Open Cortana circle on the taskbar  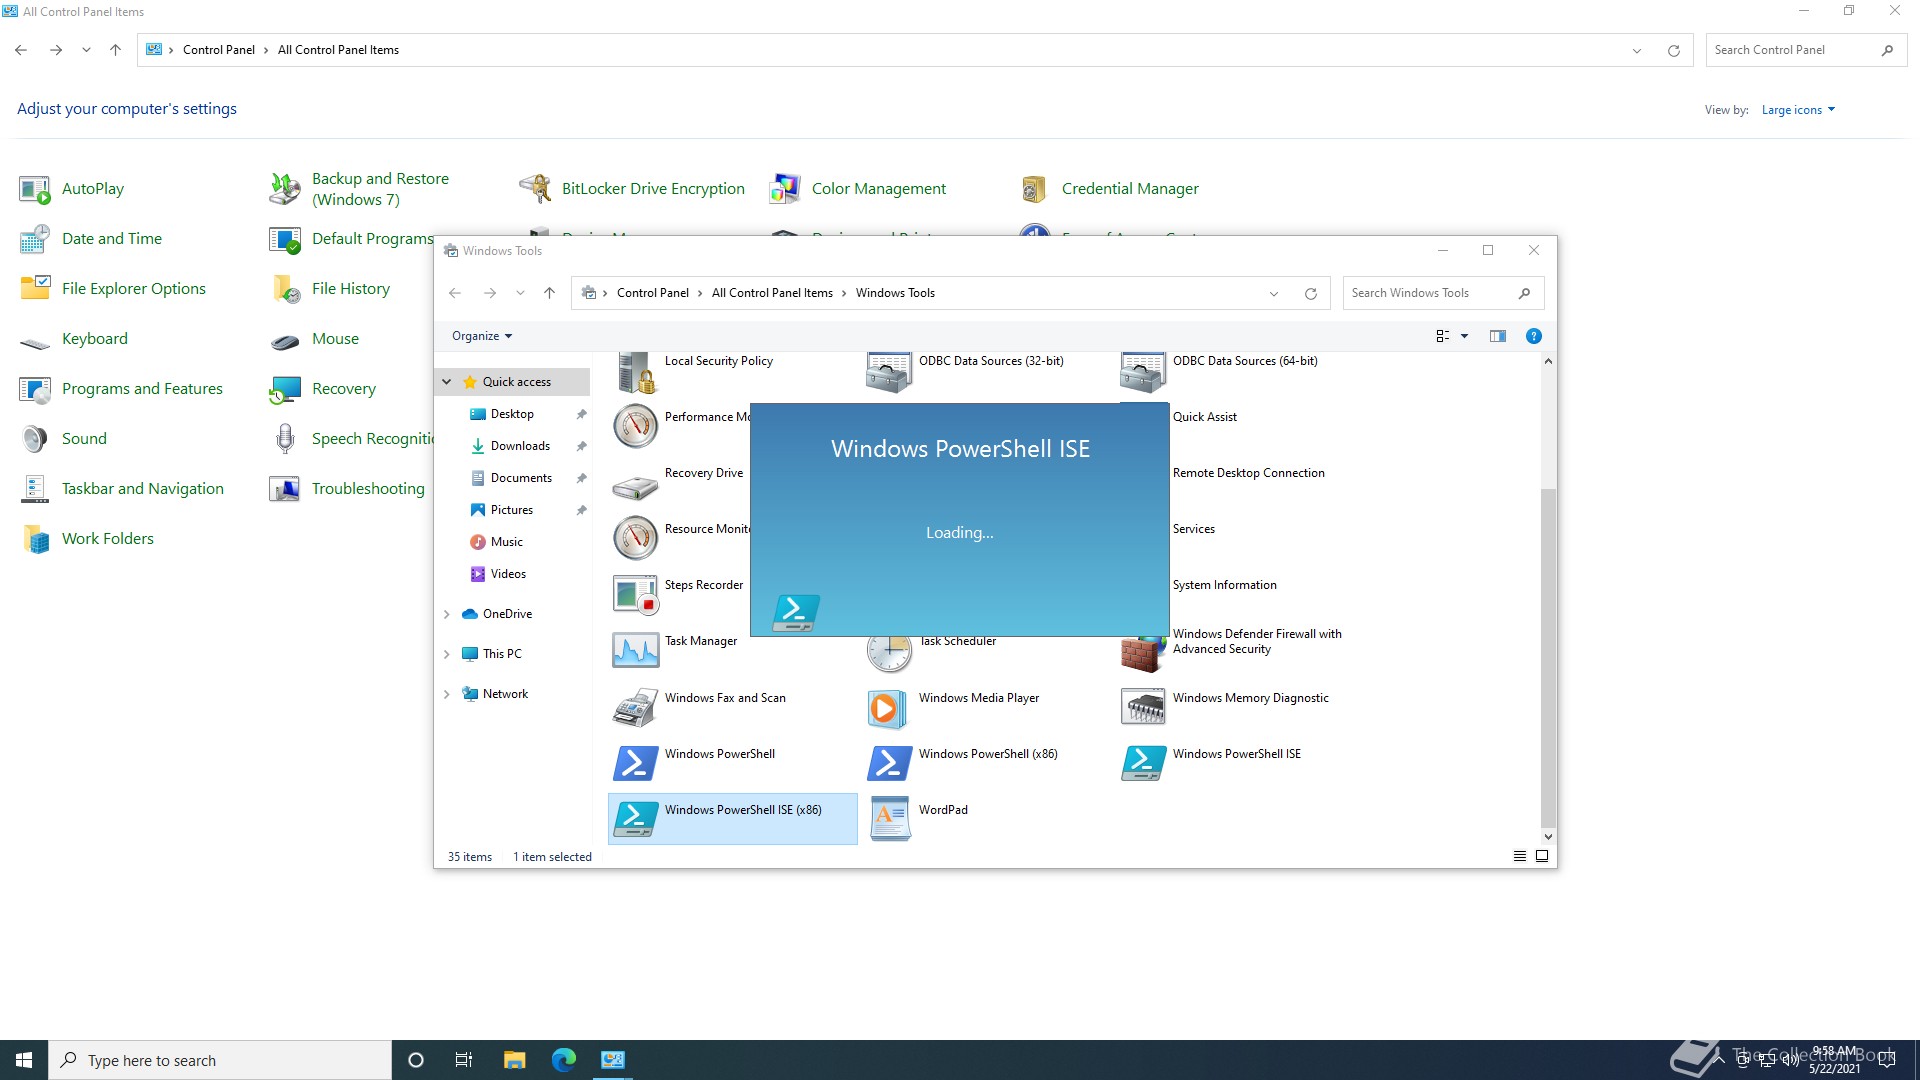416,1060
